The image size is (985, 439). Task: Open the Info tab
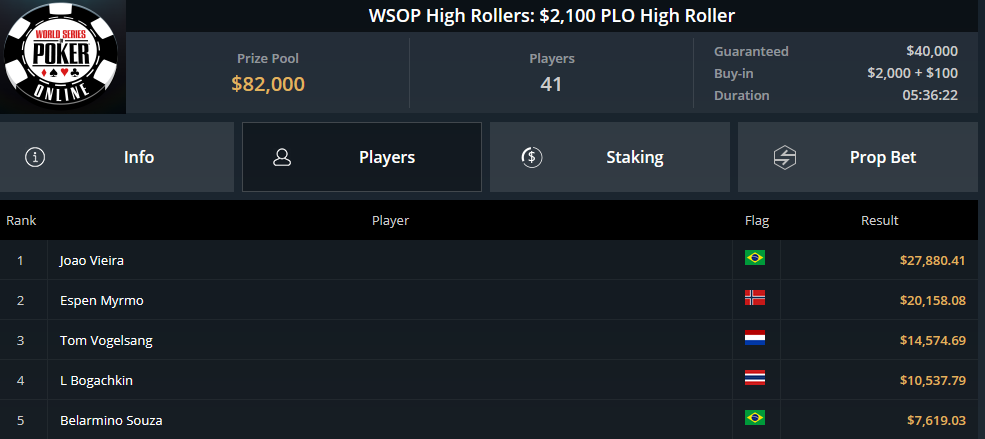pyautogui.click(x=117, y=157)
